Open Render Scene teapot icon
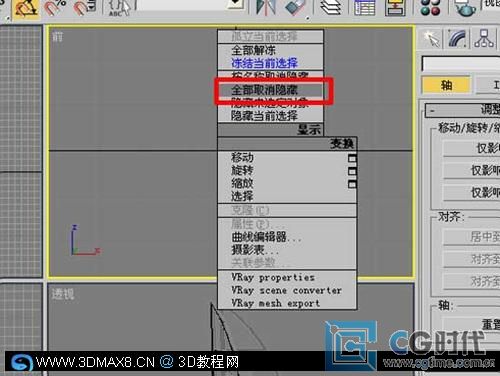This screenshot has height=376, width=500. [x=465, y=8]
